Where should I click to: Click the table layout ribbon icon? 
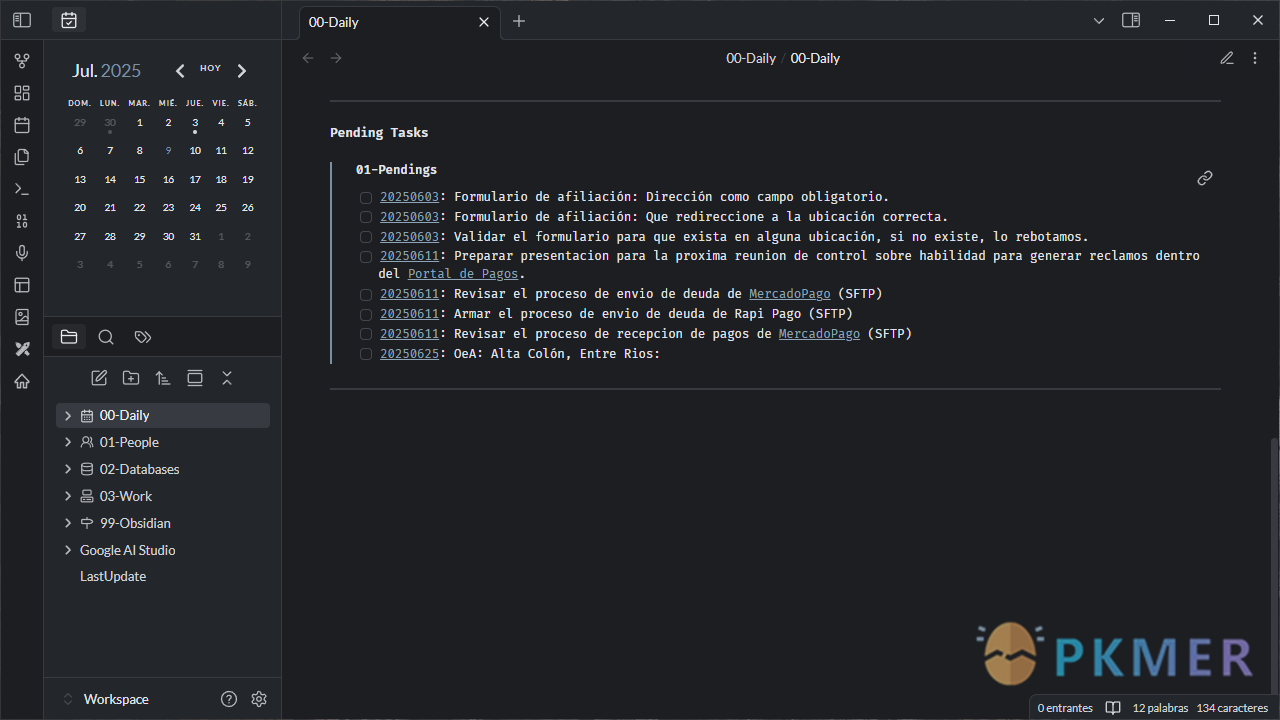click(x=22, y=285)
